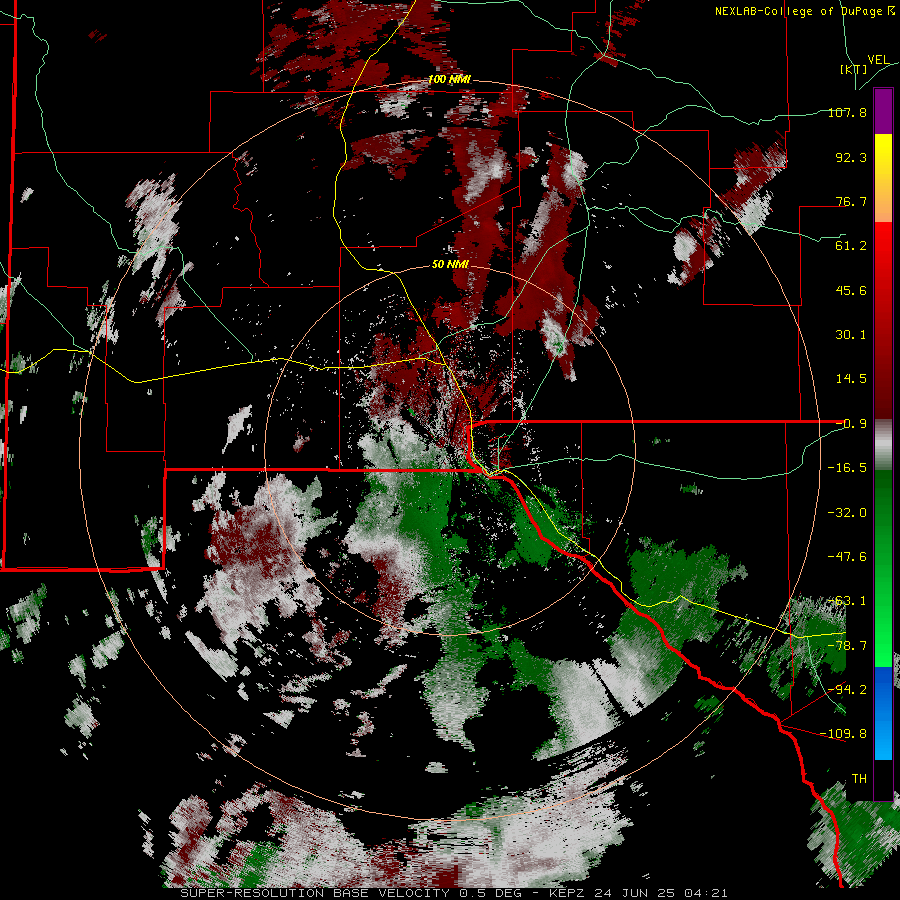Viewport: 900px width, 900px height.
Task: Select the 30.1 legend value
Action: click(851, 335)
